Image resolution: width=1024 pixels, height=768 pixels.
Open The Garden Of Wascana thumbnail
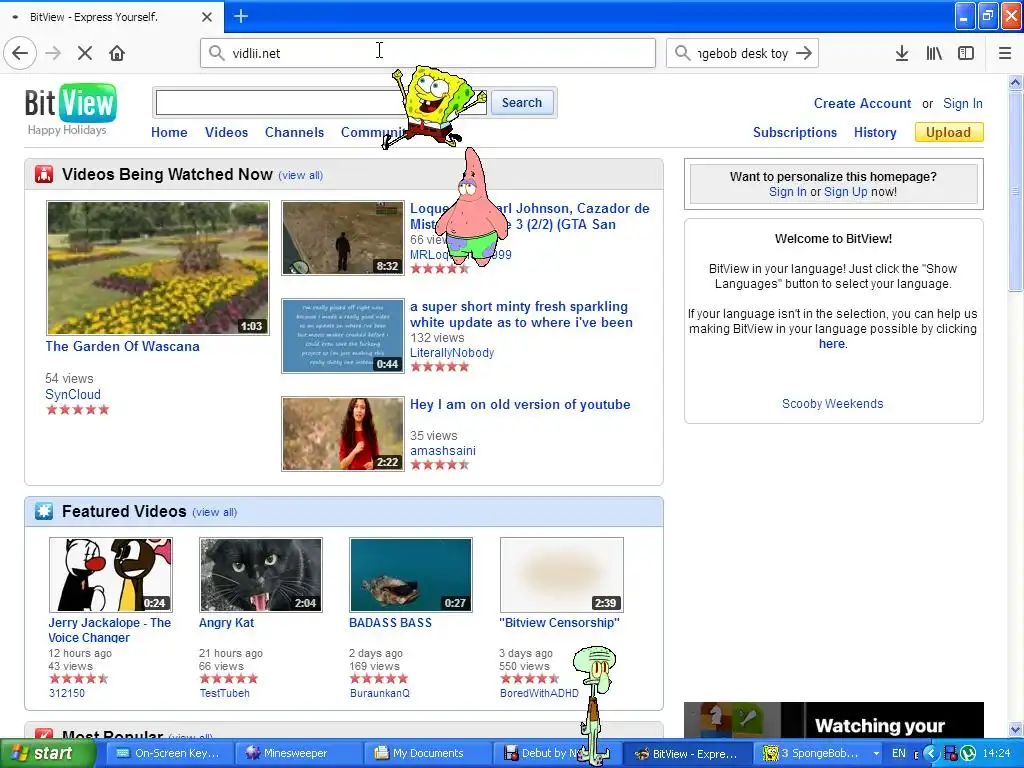[157, 268]
